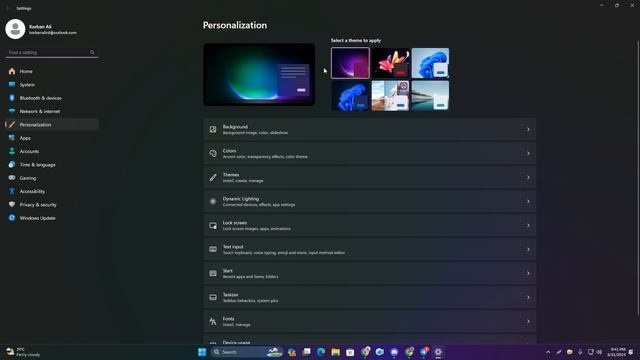
Task: Show hidden system tray icons
Action: 548,352
